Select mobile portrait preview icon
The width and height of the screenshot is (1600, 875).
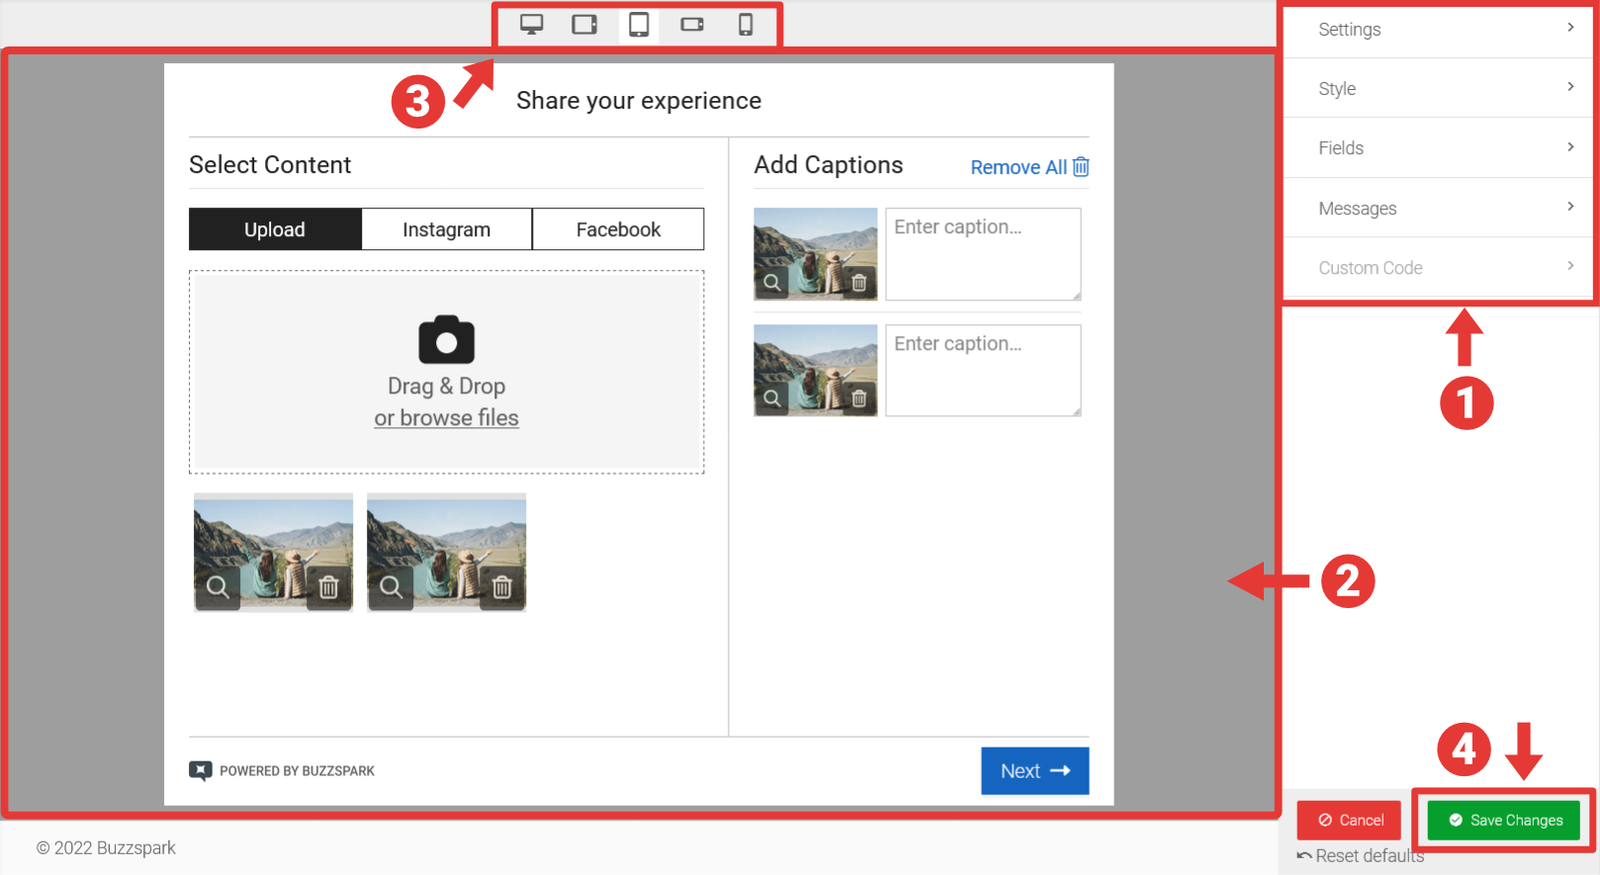pos(745,25)
